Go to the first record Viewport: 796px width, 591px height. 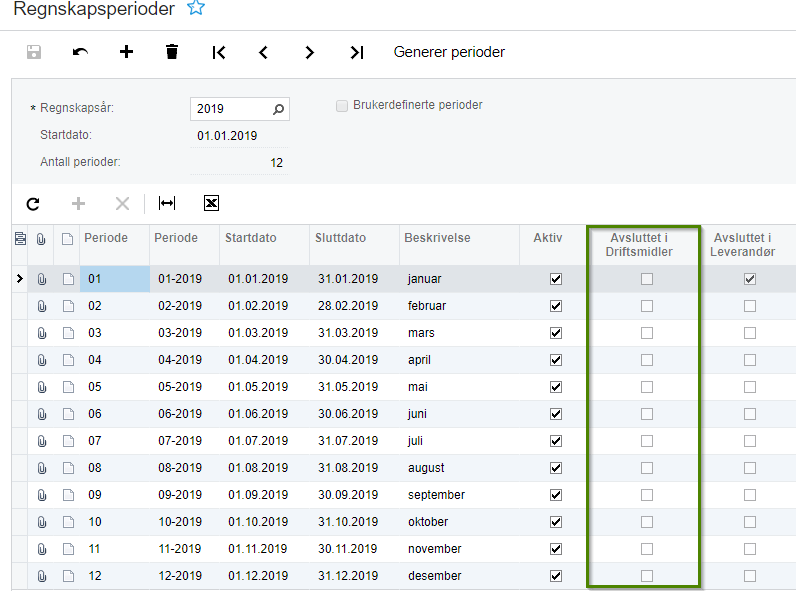219,52
